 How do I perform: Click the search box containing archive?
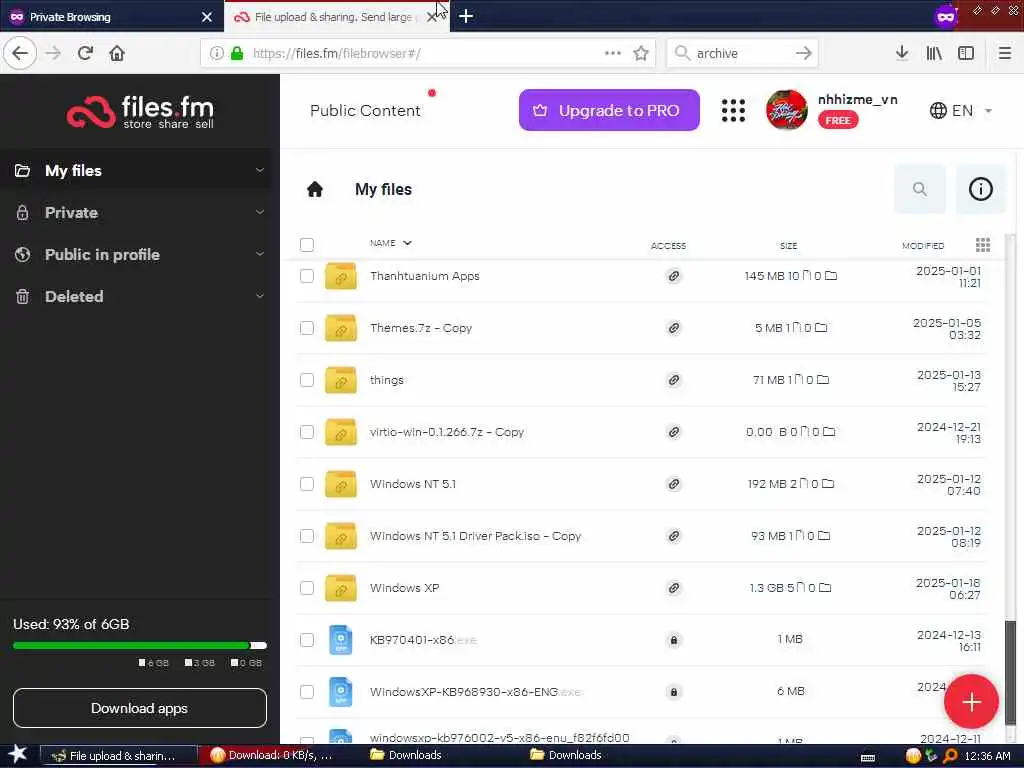pyautogui.click(x=743, y=53)
